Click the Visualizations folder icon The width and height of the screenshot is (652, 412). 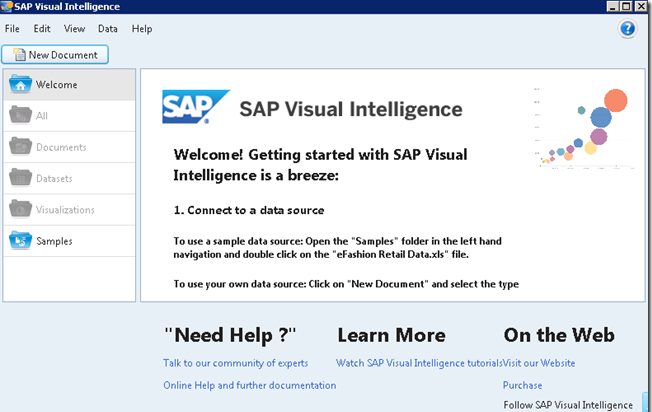pos(20,209)
